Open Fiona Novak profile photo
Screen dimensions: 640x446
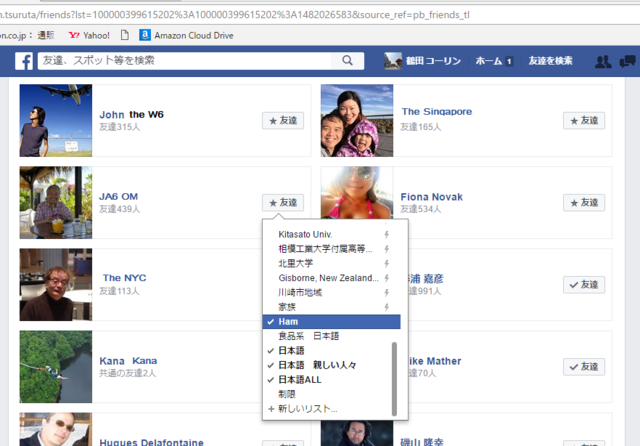[x=357, y=193]
